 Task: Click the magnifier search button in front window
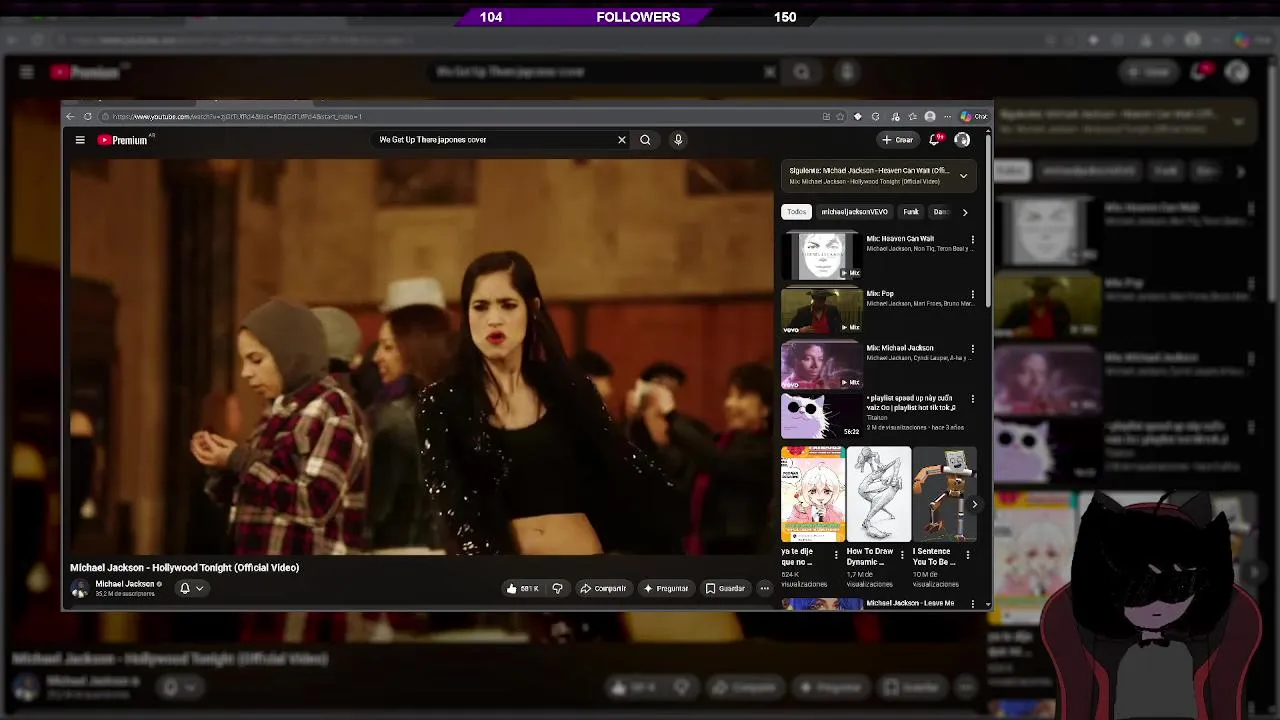click(645, 140)
